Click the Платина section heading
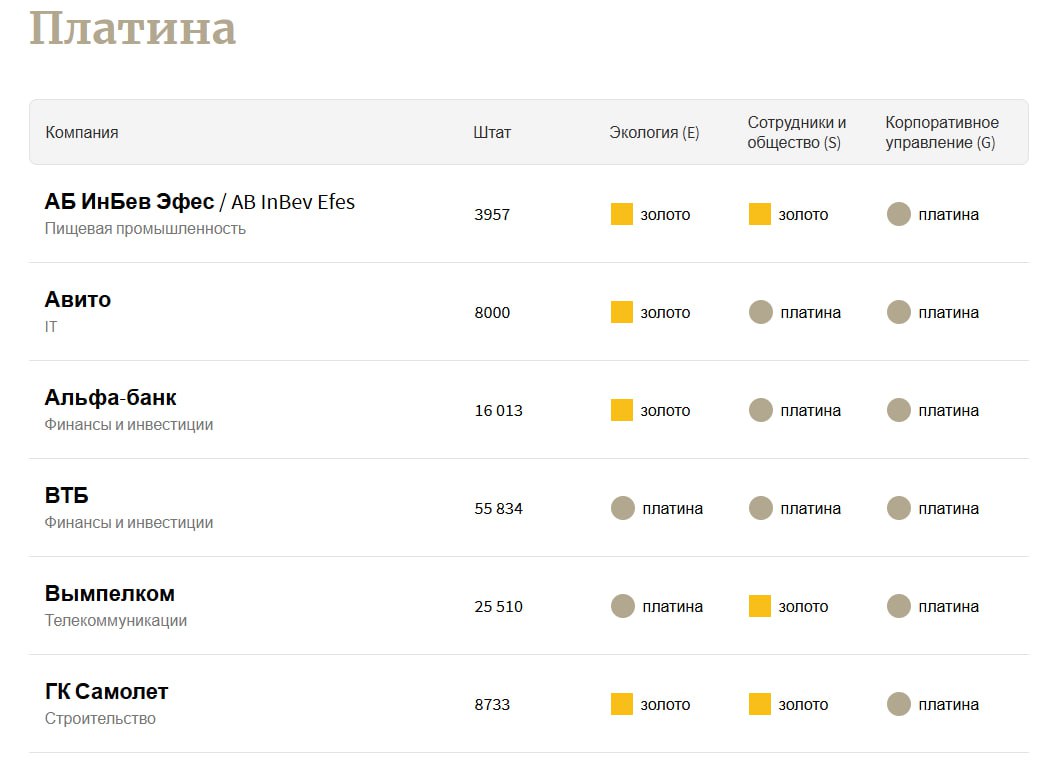 pos(132,28)
